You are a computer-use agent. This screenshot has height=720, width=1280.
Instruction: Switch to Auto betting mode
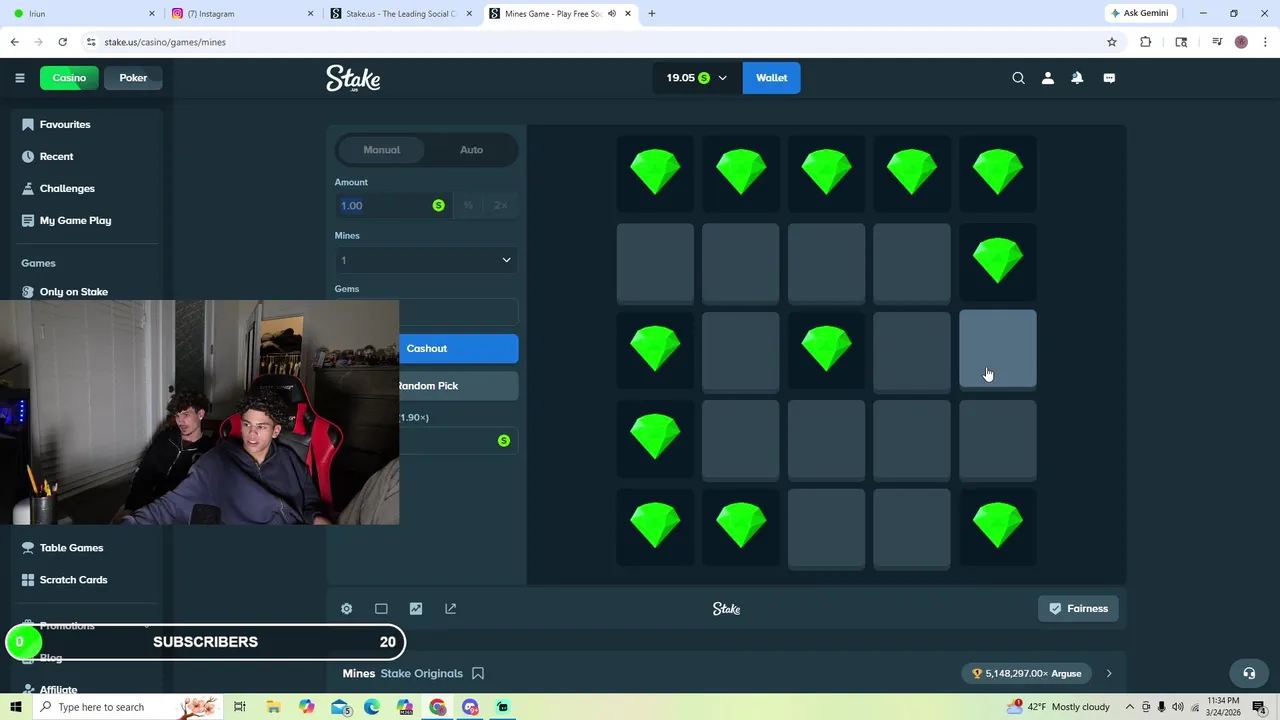click(x=471, y=150)
